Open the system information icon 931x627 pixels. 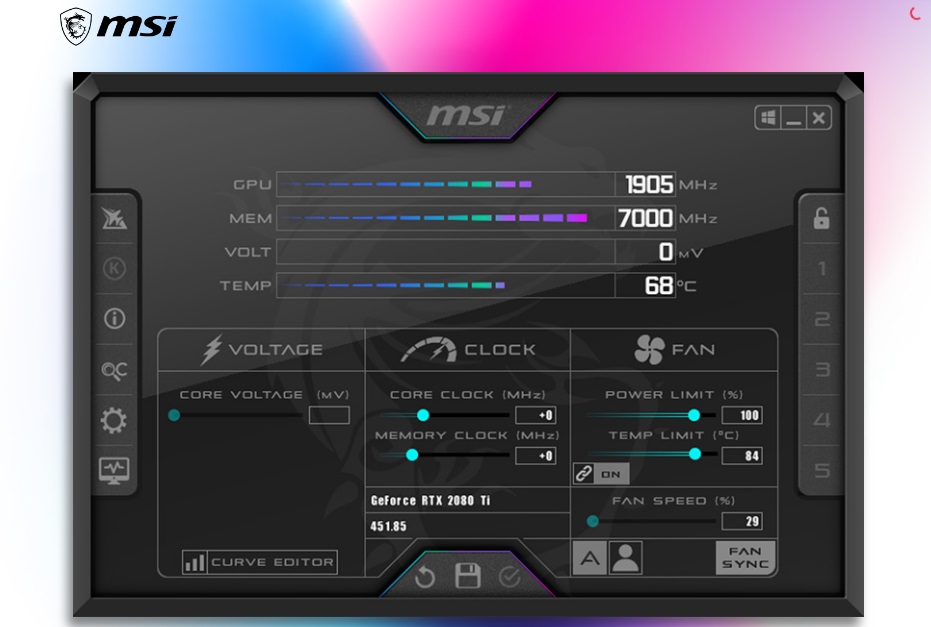[115, 319]
